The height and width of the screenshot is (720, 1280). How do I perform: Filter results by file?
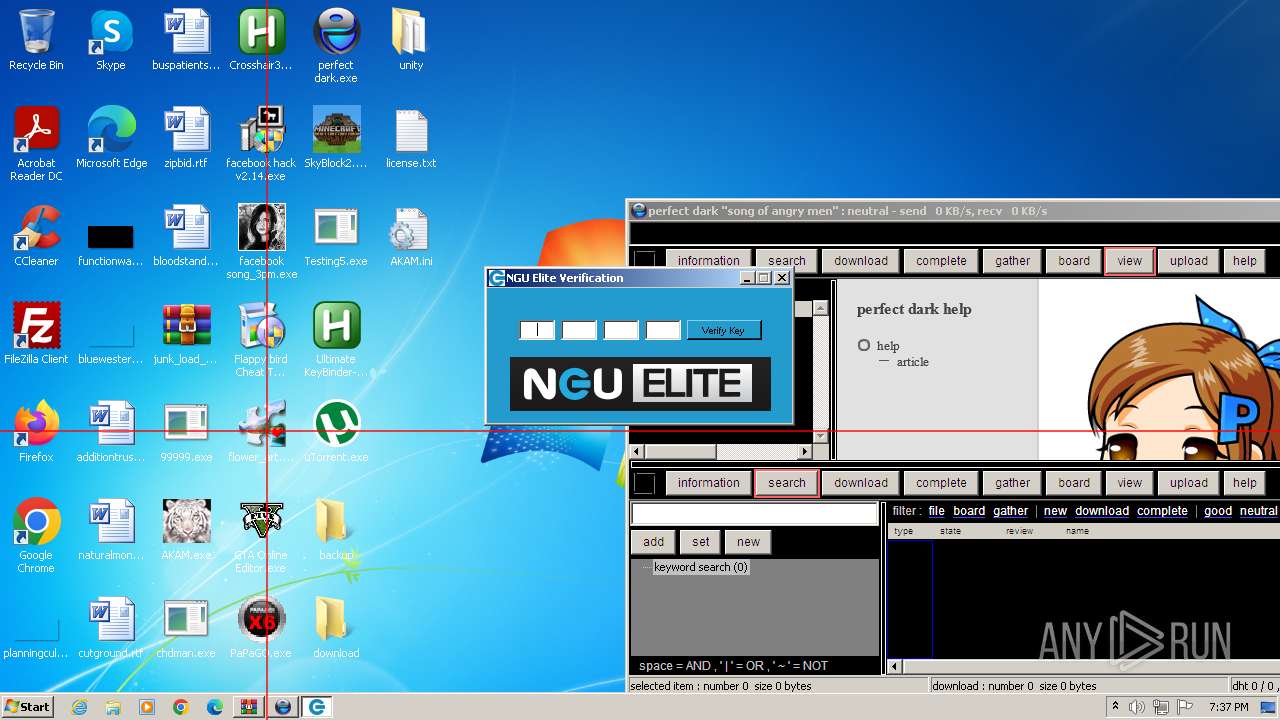[936, 511]
